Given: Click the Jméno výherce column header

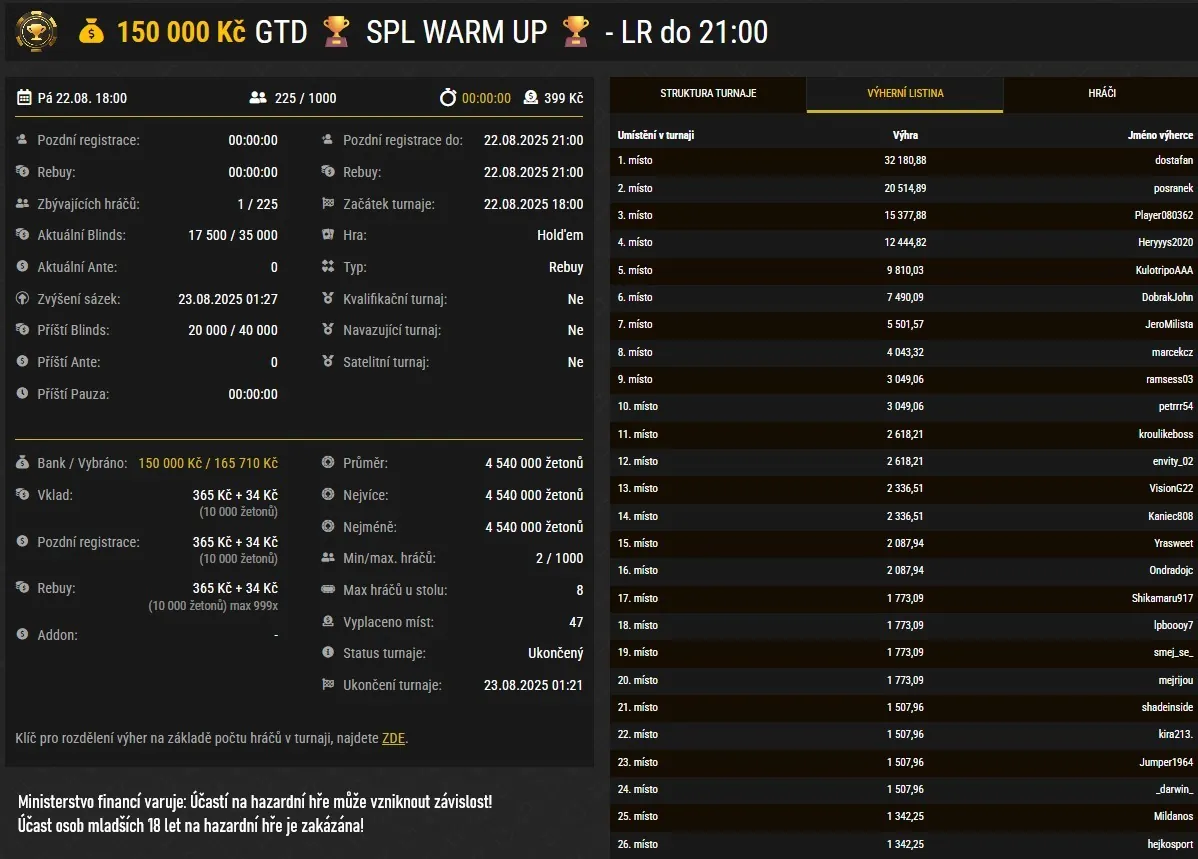Looking at the screenshot, I should [x=1160, y=135].
